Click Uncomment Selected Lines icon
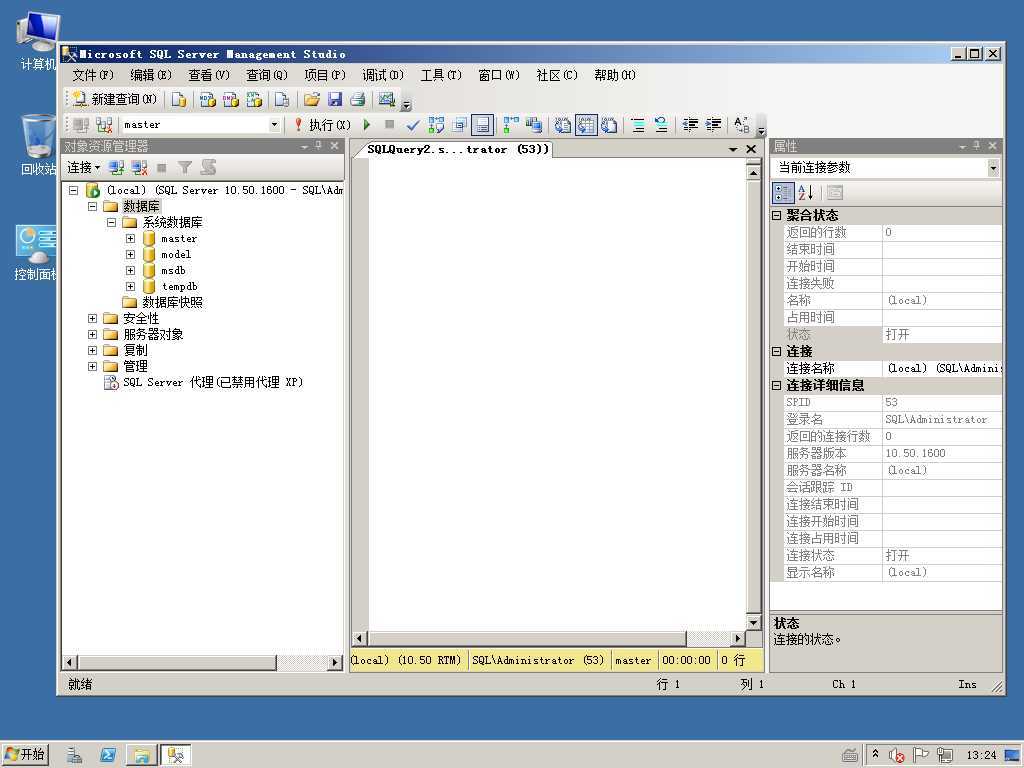The height and width of the screenshot is (768, 1024). point(661,125)
